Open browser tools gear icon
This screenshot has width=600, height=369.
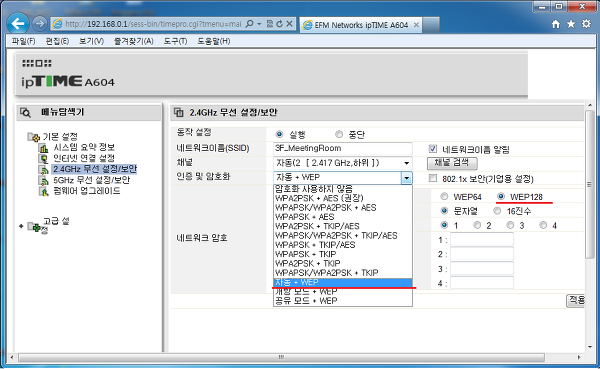pyautogui.click(x=586, y=24)
